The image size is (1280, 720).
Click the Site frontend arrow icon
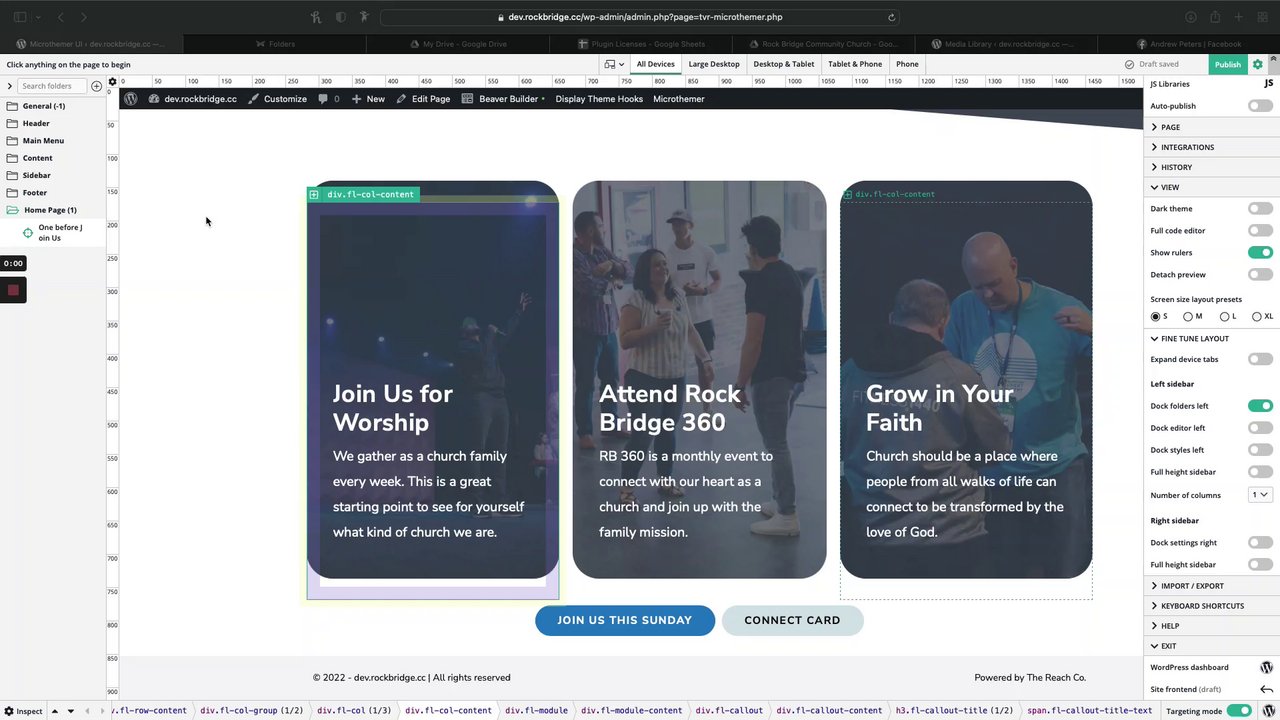coord(1266,689)
